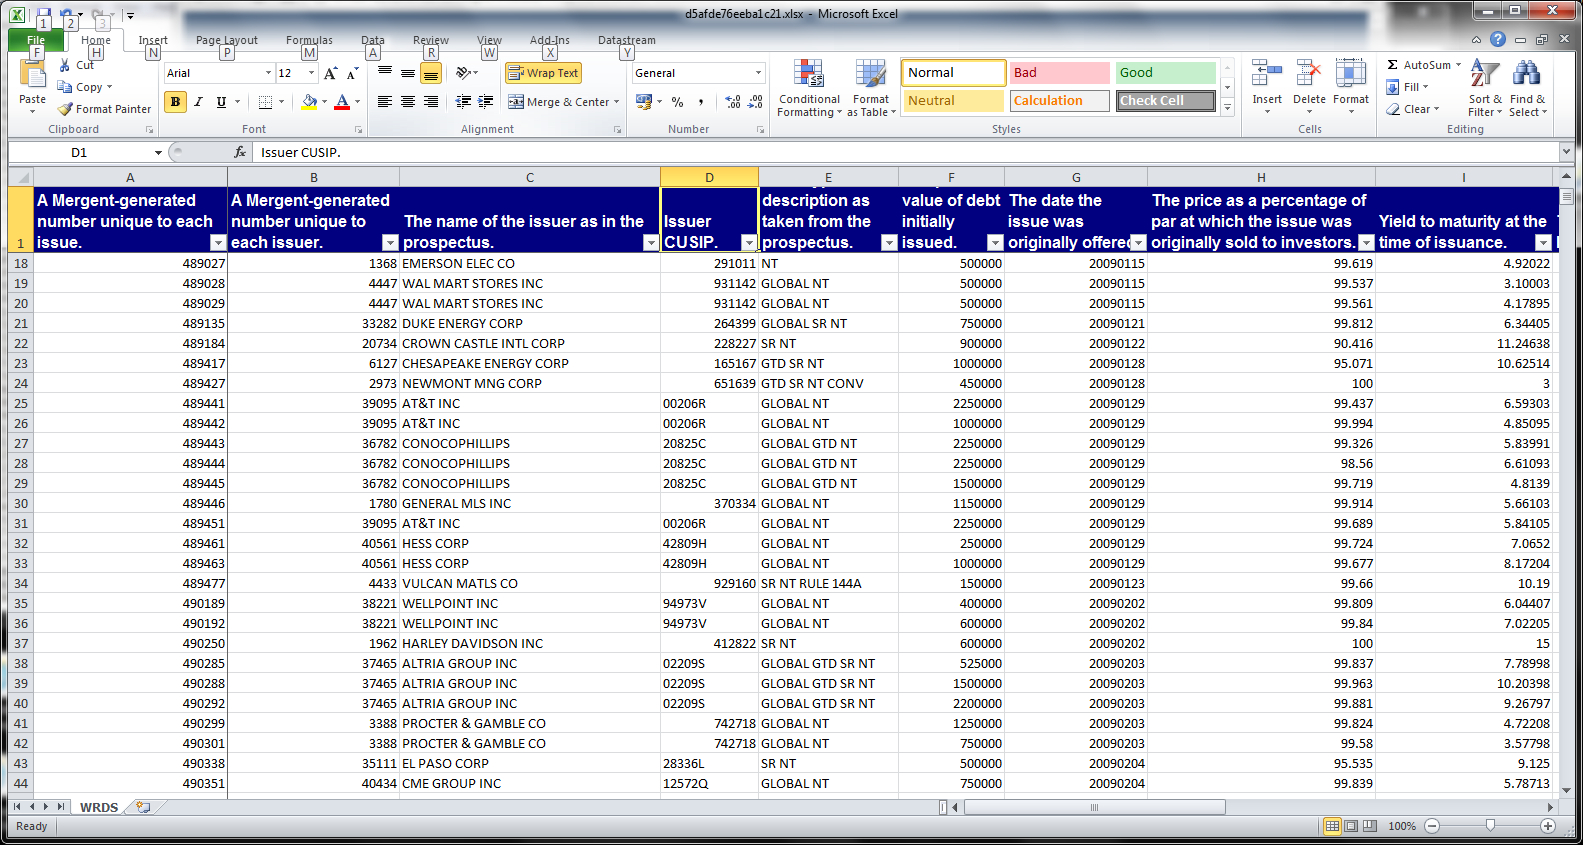
Task: Apply the Bad cell style
Action: pos(1059,73)
